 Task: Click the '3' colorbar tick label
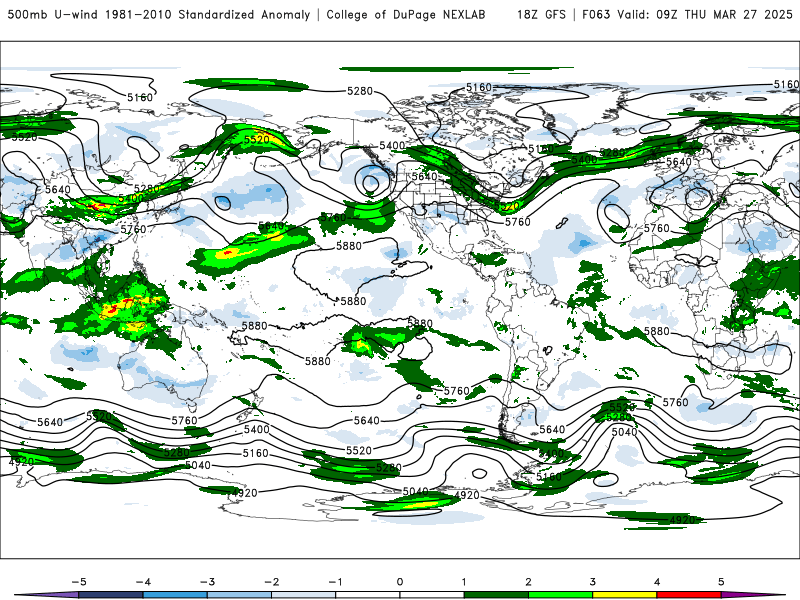coord(592,582)
